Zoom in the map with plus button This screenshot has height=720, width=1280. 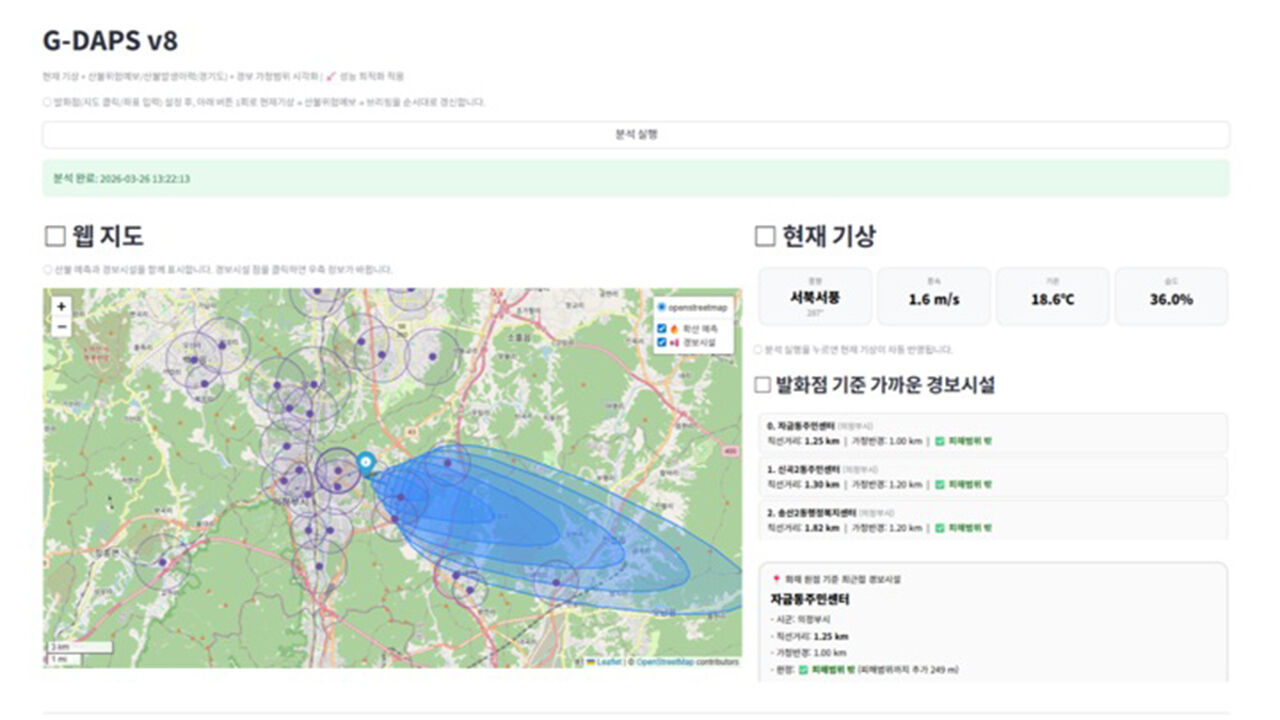[x=62, y=307]
